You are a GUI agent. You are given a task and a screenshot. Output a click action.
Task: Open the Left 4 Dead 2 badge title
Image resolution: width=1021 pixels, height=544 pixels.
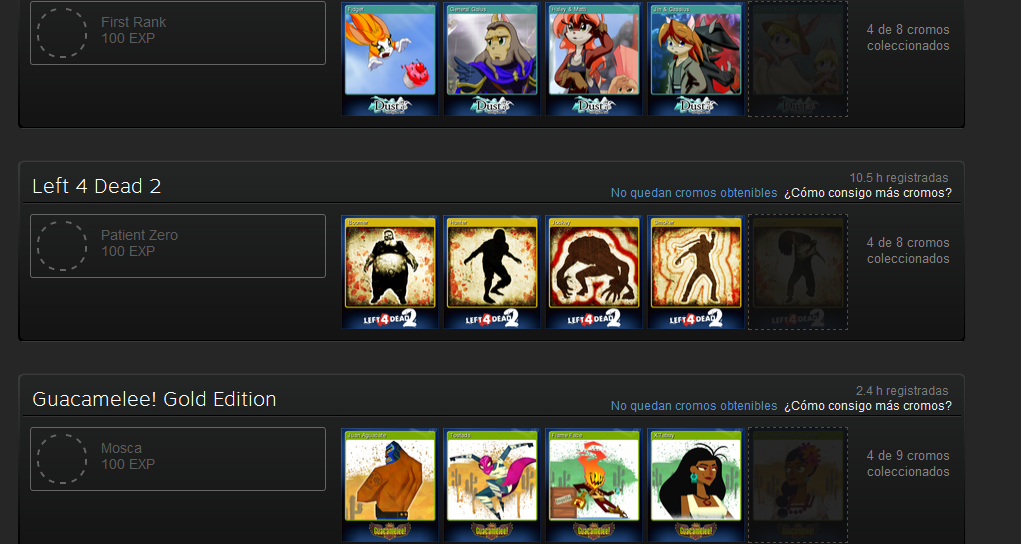[x=96, y=186]
